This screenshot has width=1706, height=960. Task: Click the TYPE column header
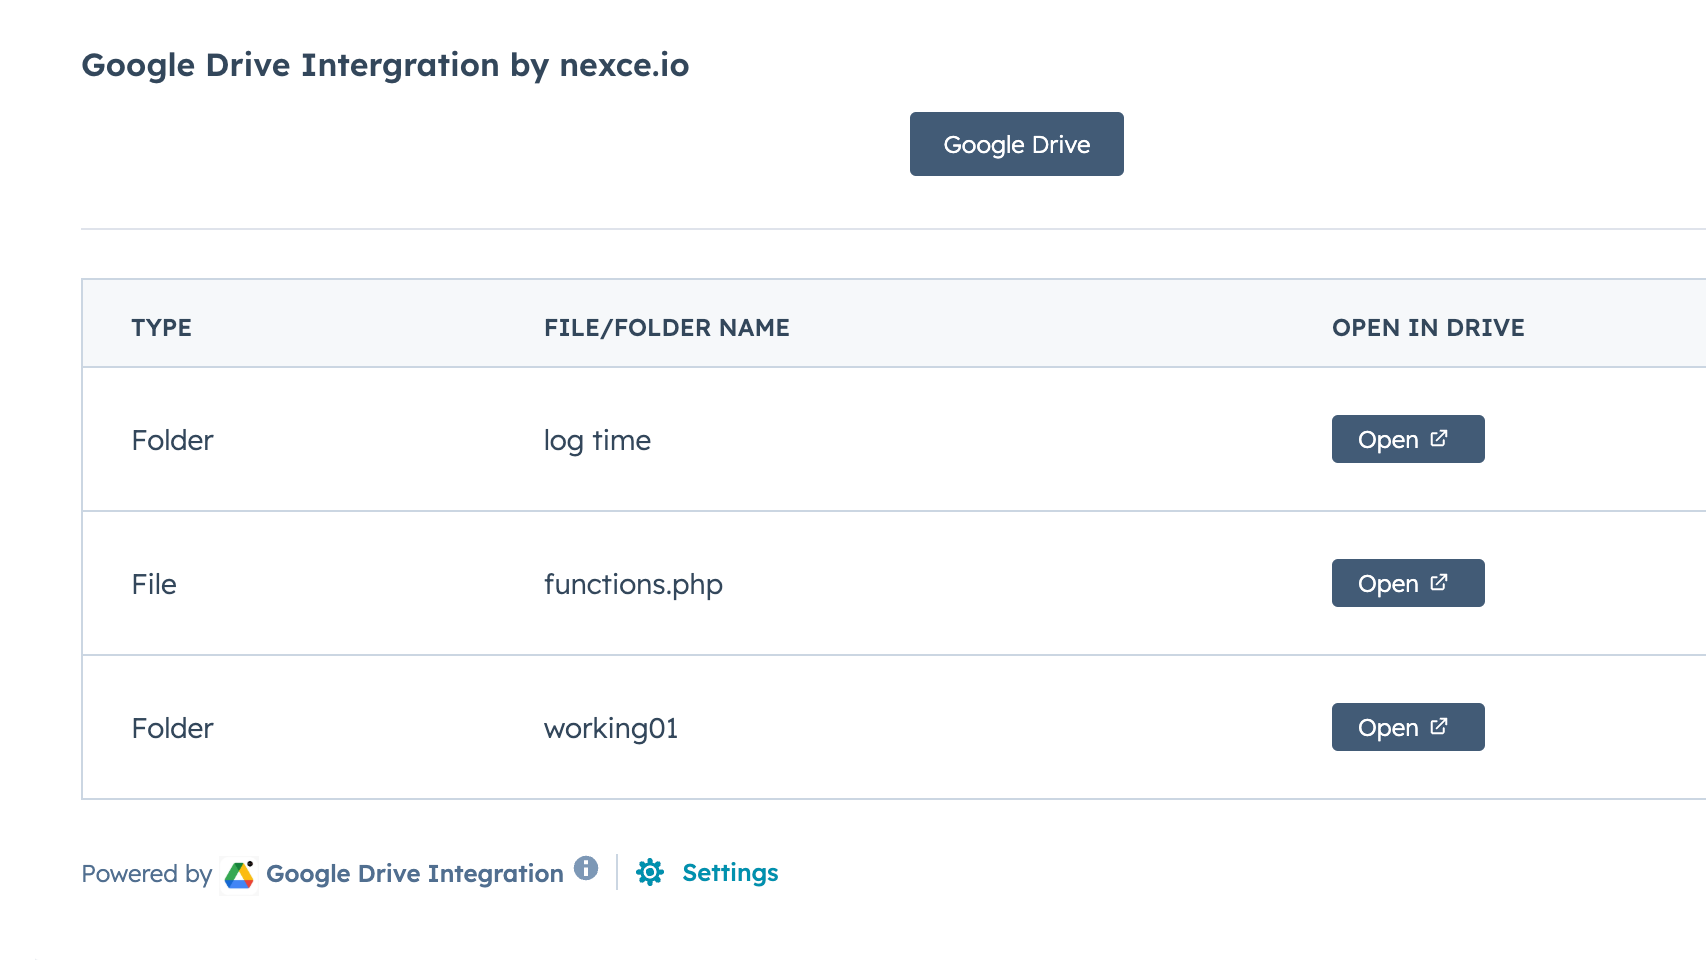coord(161,328)
